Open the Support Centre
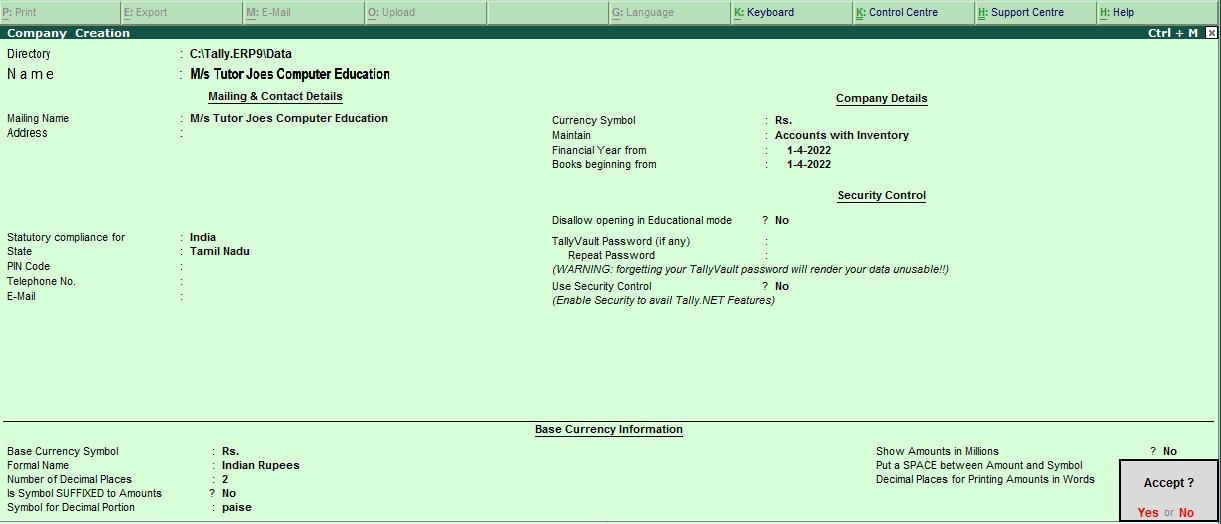This screenshot has width=1221, height=524. [1020, 13]
